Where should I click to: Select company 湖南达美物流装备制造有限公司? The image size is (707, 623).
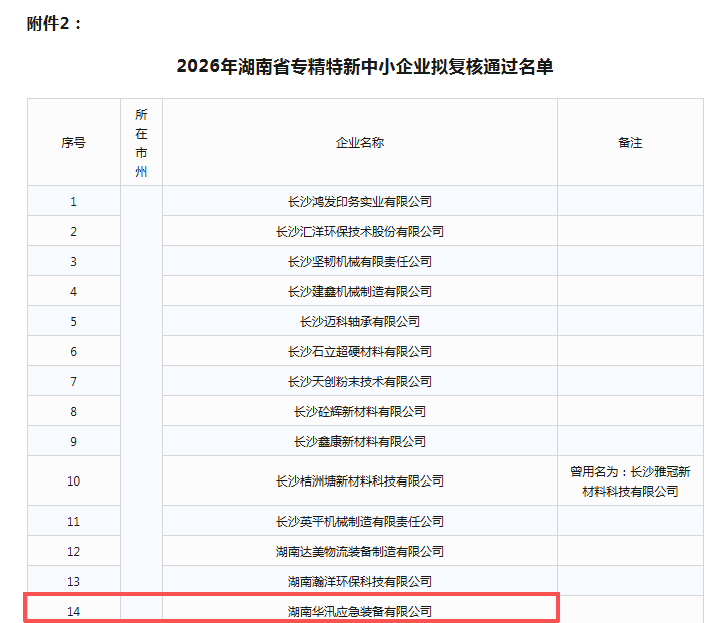[x=360, y=551]
